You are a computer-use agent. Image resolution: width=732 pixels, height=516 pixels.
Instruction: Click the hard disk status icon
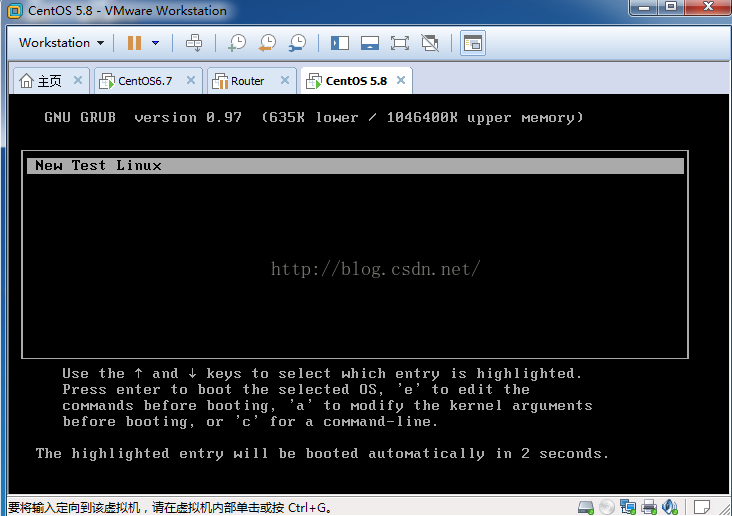pos(586,507)
